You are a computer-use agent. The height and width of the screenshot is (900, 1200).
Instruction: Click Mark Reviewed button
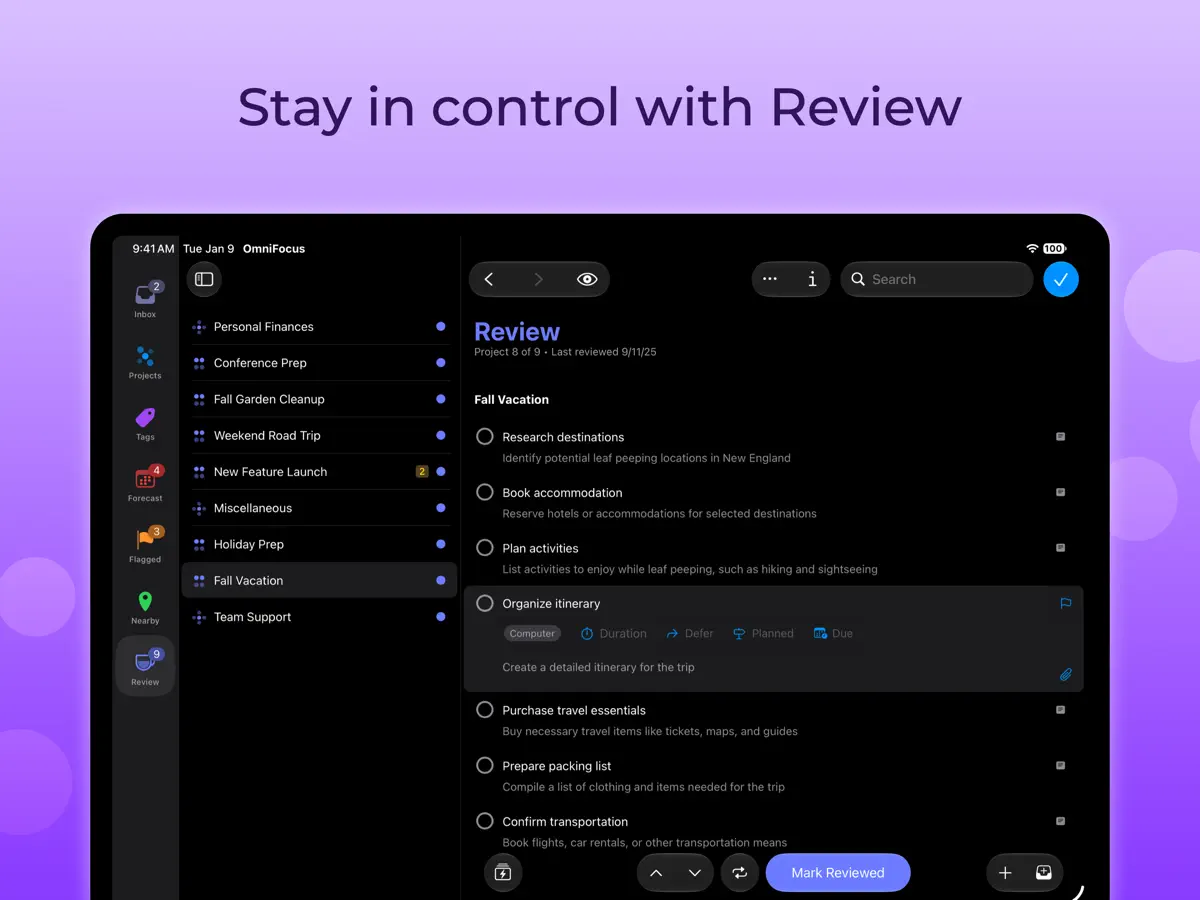coord(838,873)
